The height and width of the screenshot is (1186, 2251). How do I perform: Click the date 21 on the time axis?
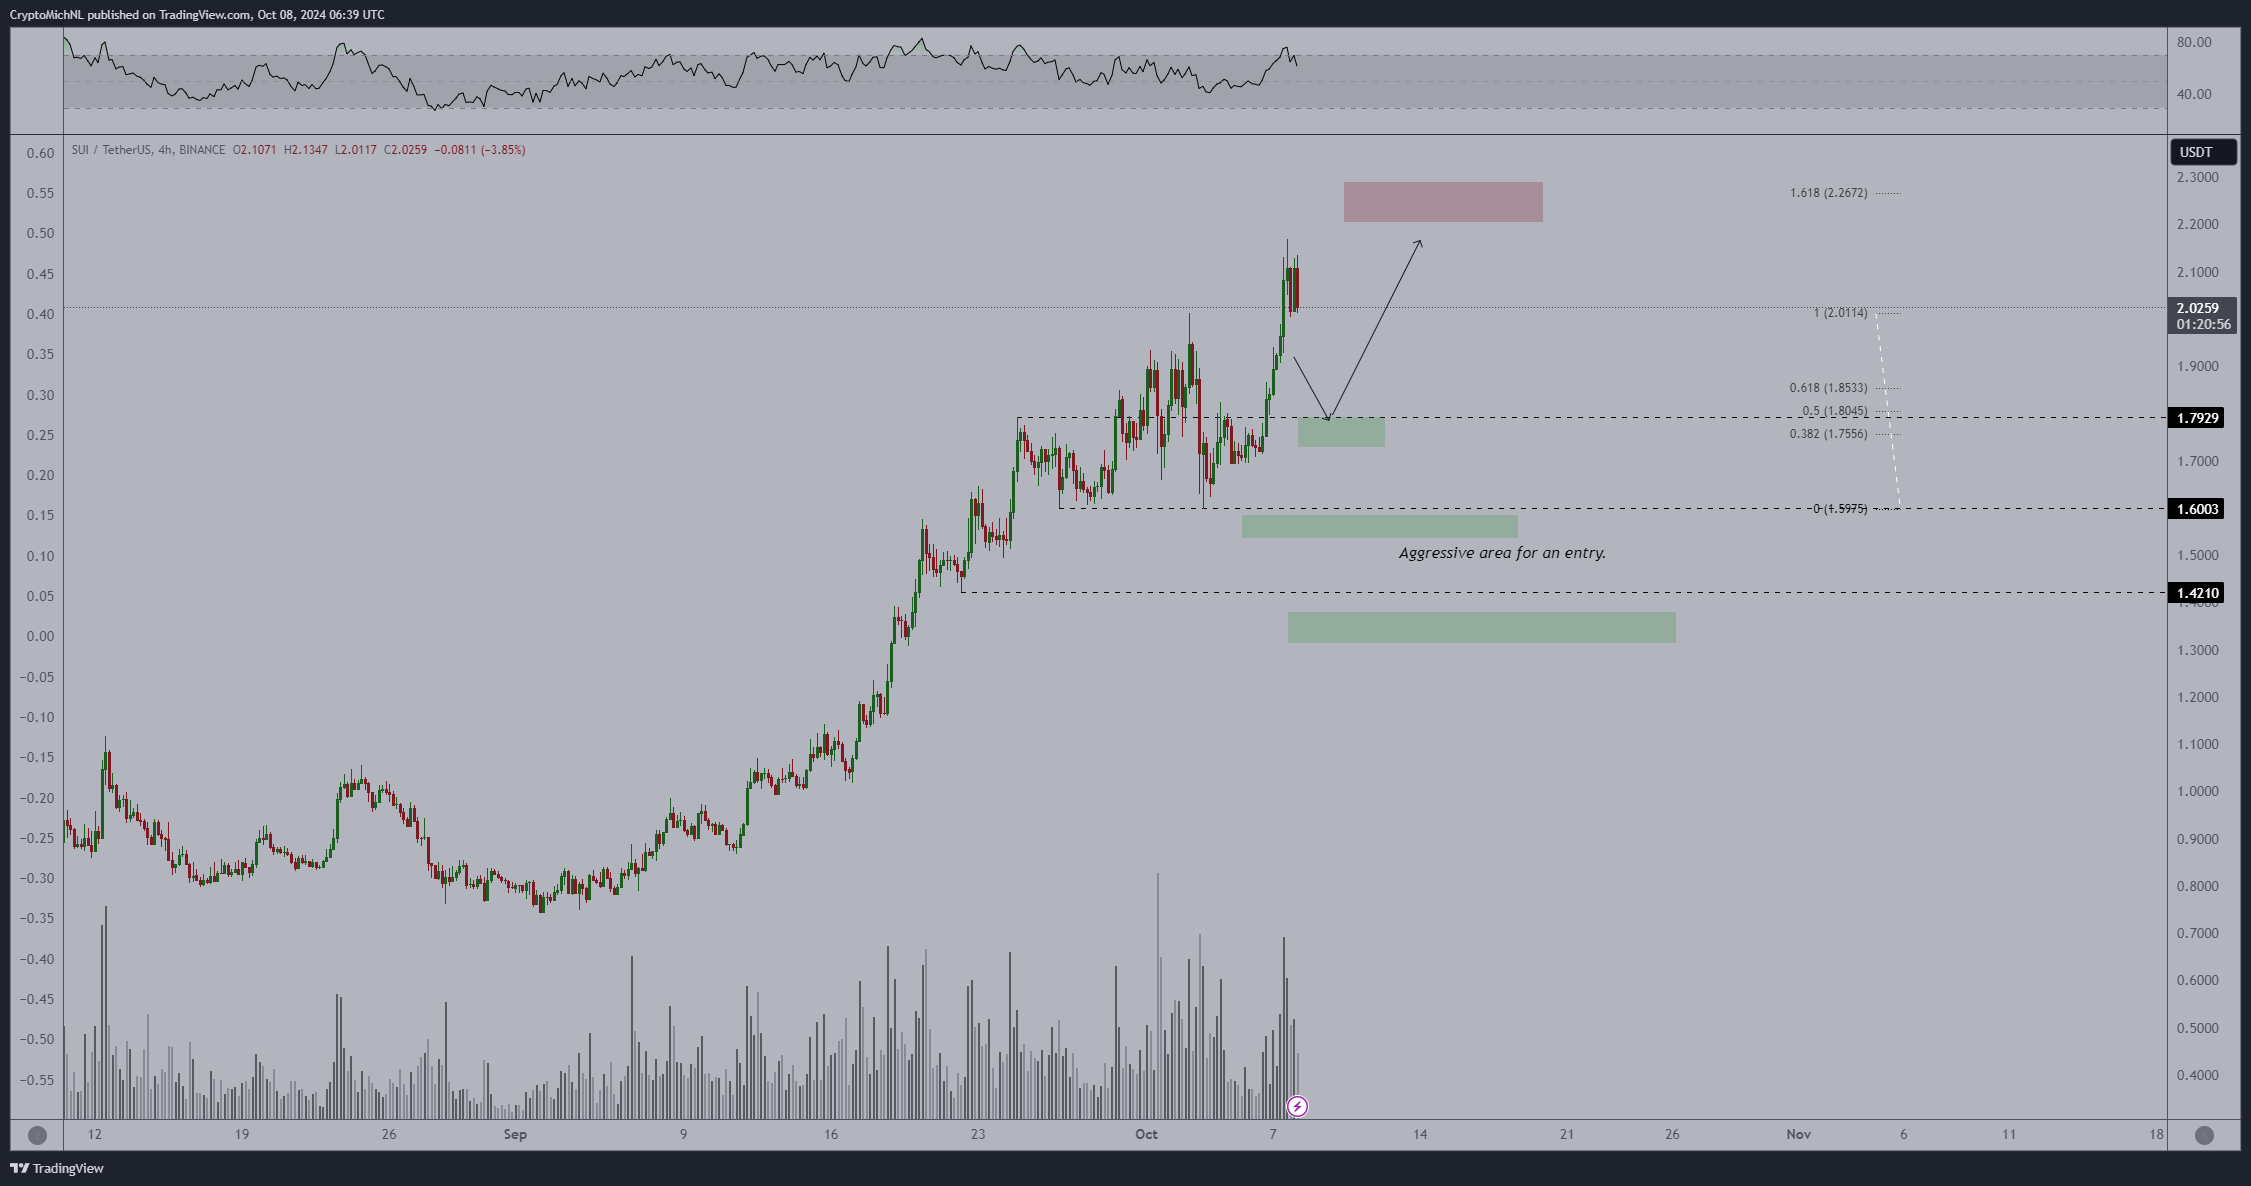pyautogui.click(x=1567, y=1134)
